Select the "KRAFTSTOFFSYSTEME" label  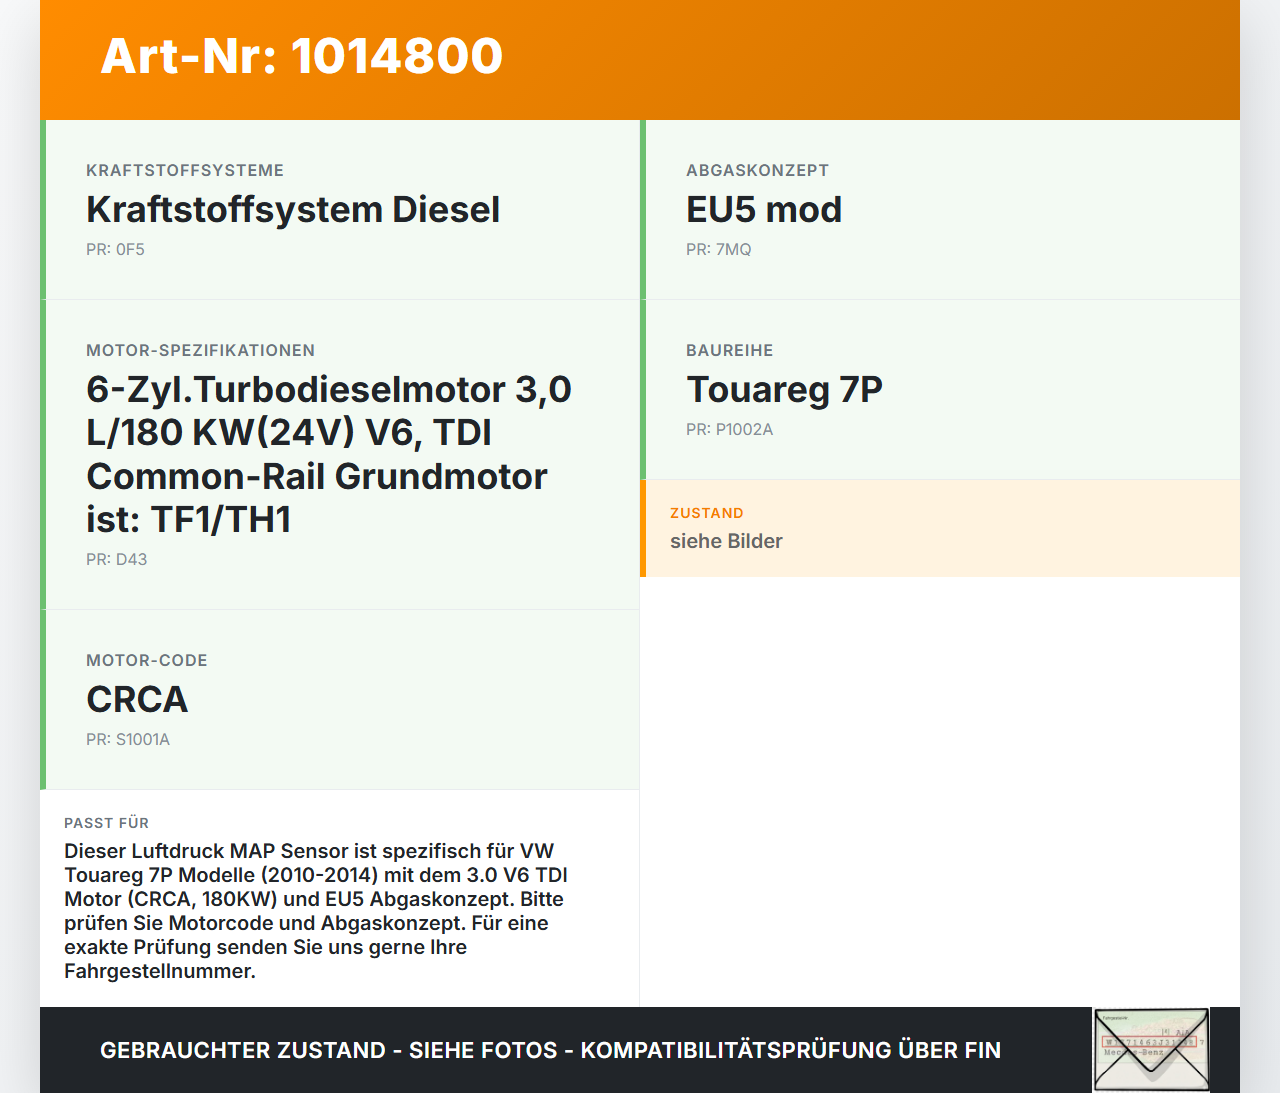(185, 170)
